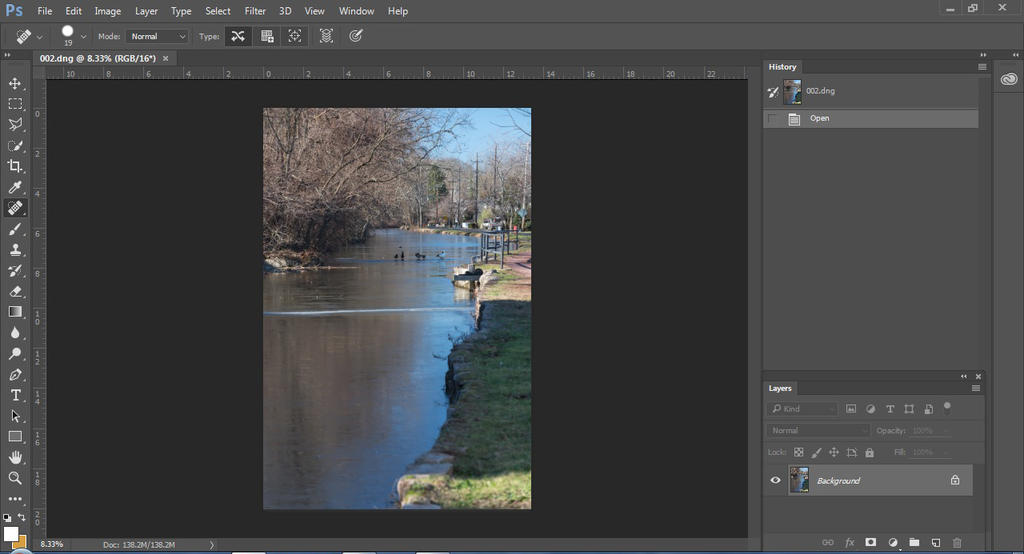
Task: Open the Filter menu
Action: point(255,11)
